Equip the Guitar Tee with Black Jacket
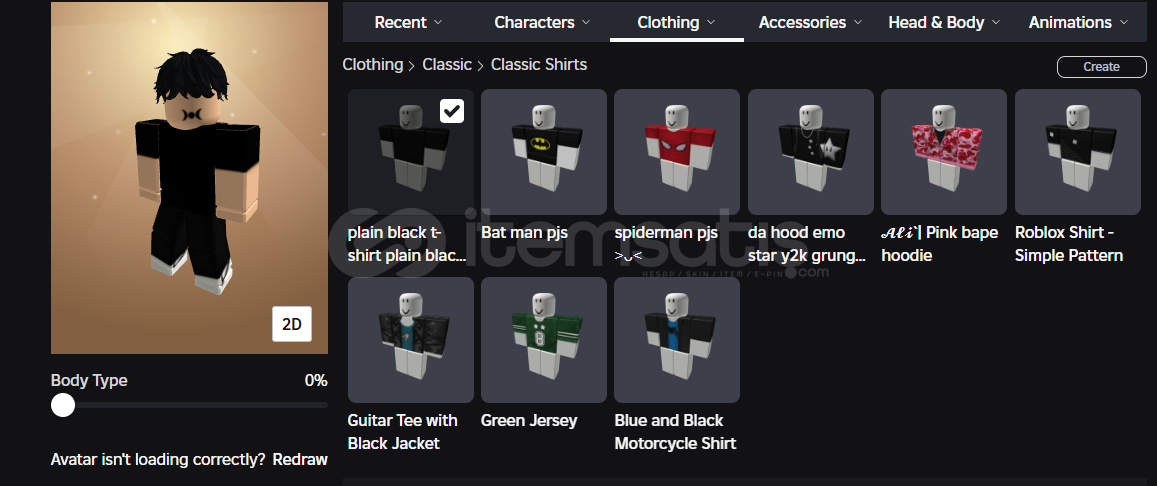This screenshot has width=1157, height=486. click(410, 340)
